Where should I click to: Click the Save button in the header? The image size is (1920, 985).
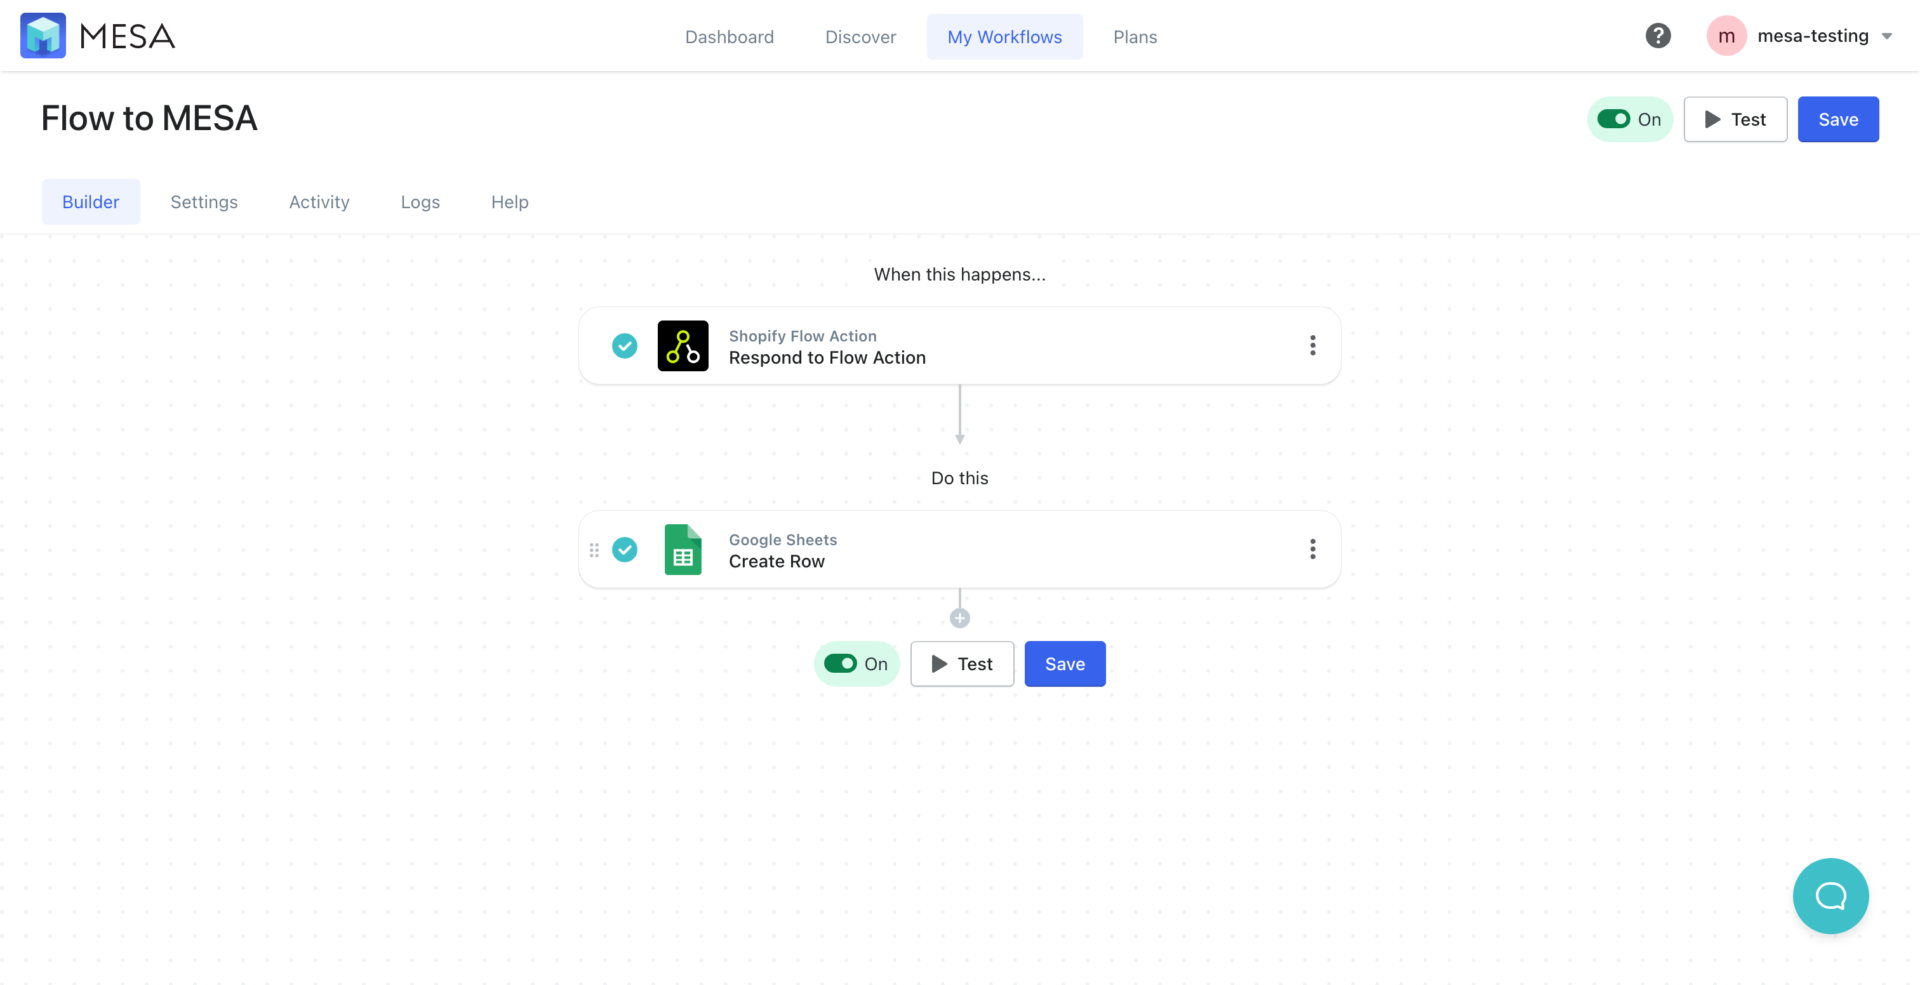coord(1838,119)
